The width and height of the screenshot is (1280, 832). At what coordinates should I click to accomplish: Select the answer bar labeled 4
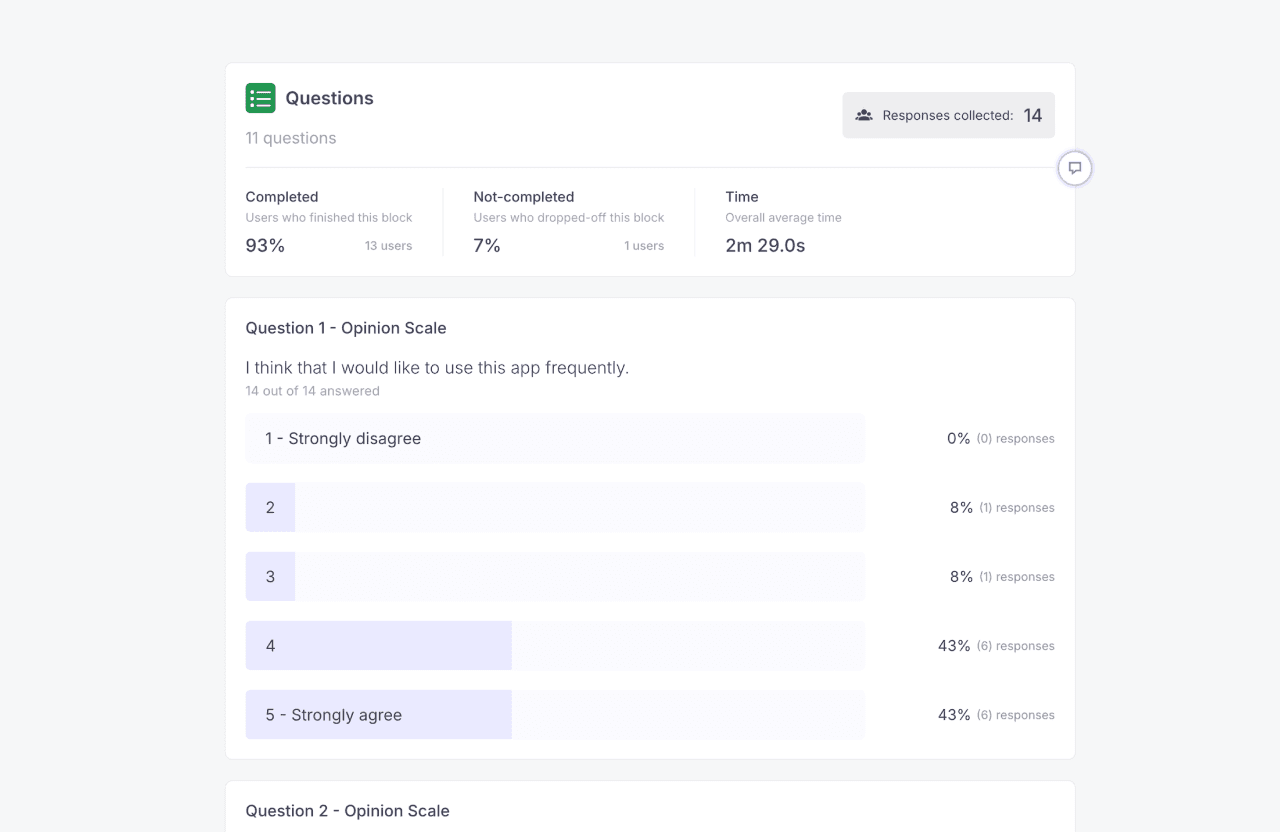(x=555, y=646)
